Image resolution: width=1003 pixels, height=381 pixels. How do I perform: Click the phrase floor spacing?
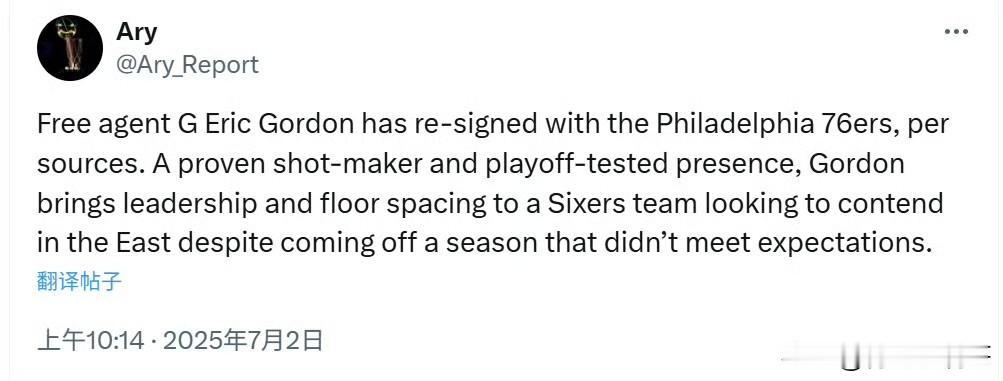381,205
